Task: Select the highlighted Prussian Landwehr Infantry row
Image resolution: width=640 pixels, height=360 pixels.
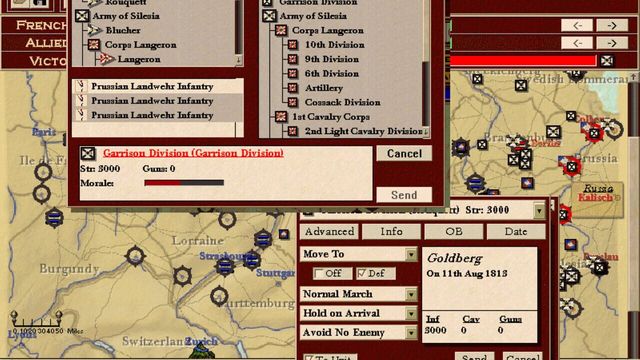Action: [x=158, y=86]
